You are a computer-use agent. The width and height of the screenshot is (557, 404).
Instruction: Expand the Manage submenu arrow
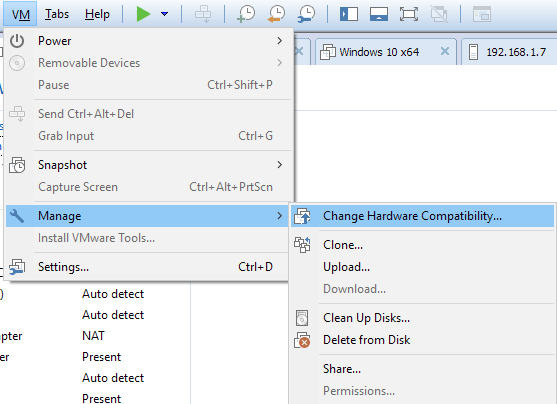coord(280,216)
